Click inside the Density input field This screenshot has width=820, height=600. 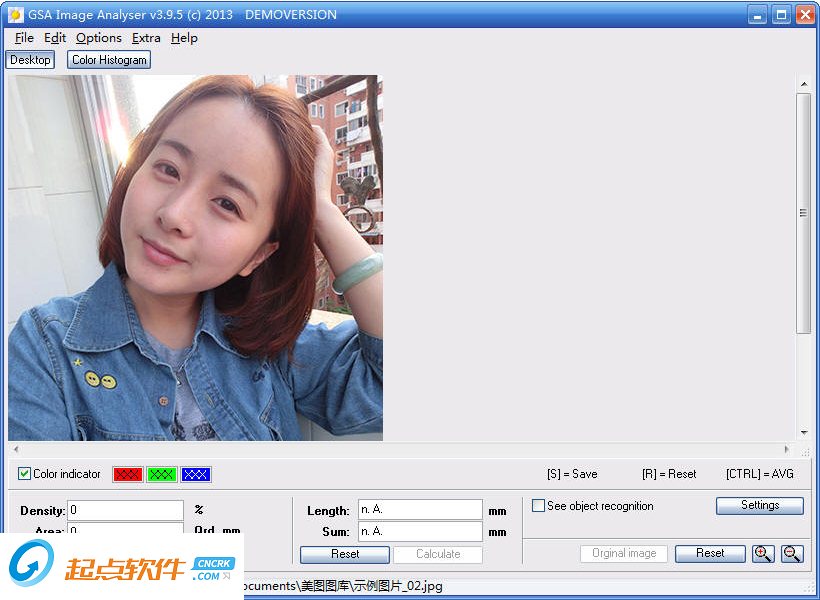click(126, 510)
